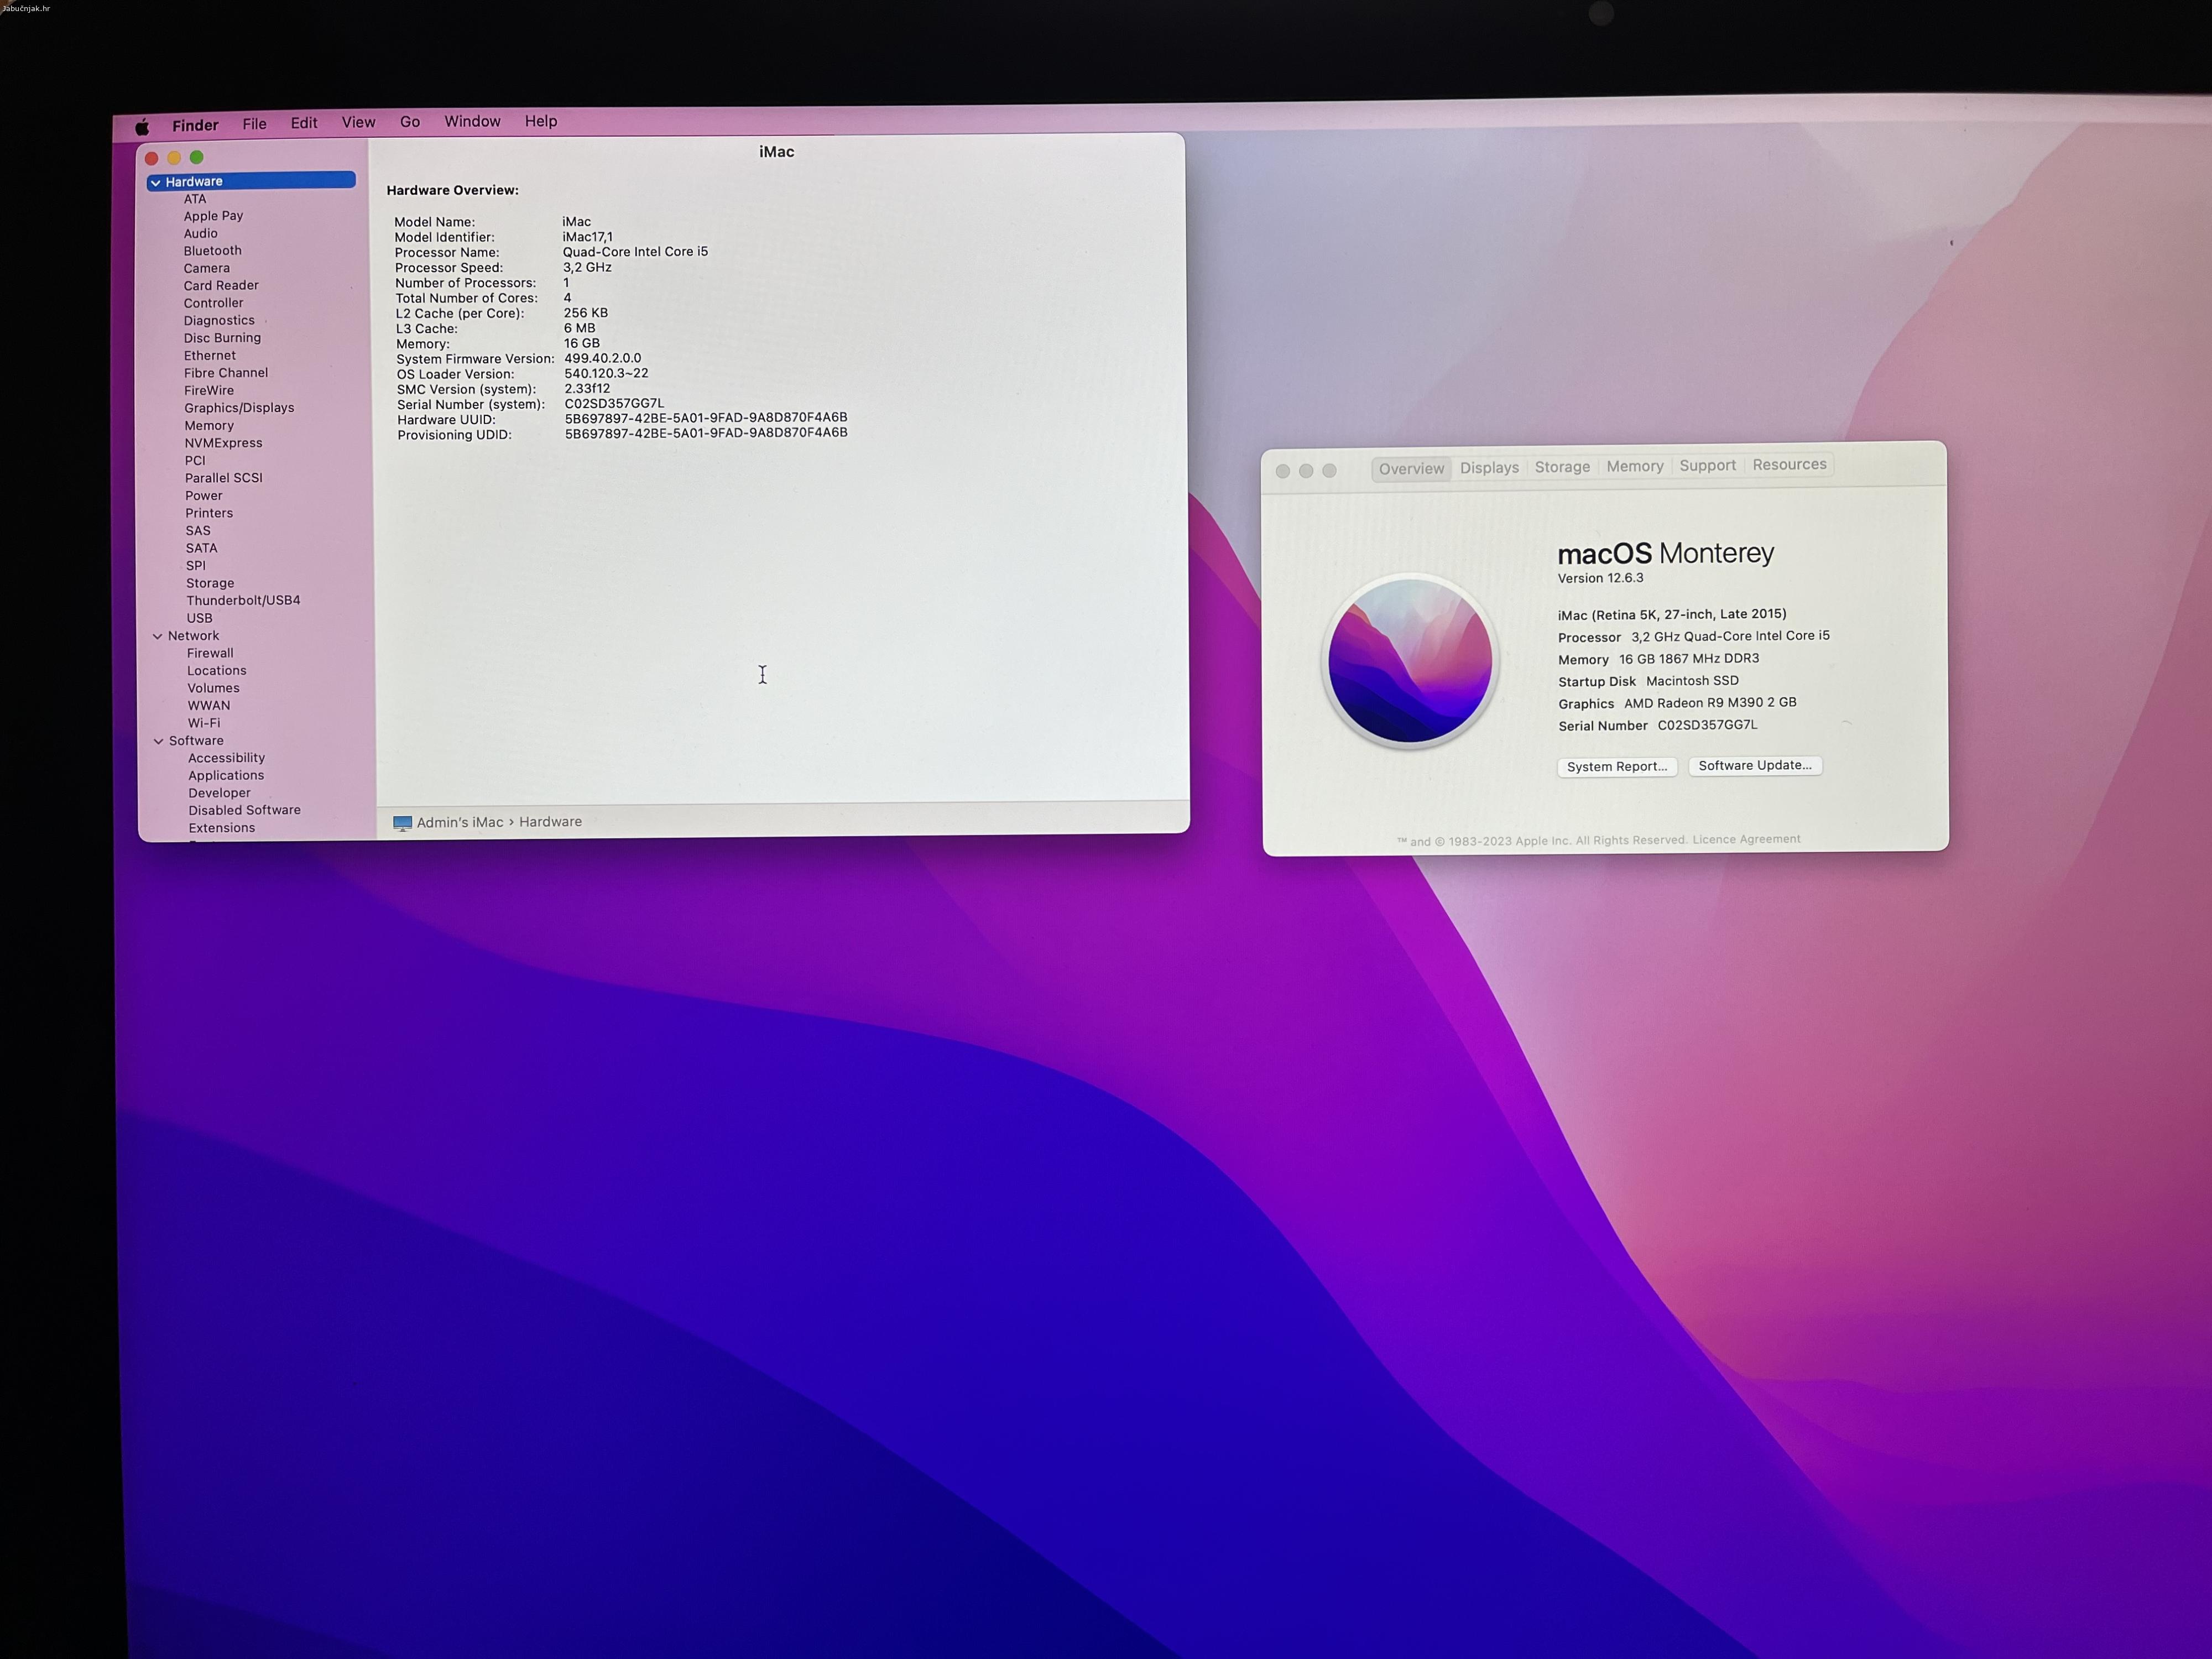The width and height of the screenshot is (2212, 1659).
Task: Open the Go menu
Action: click(410, 122)
